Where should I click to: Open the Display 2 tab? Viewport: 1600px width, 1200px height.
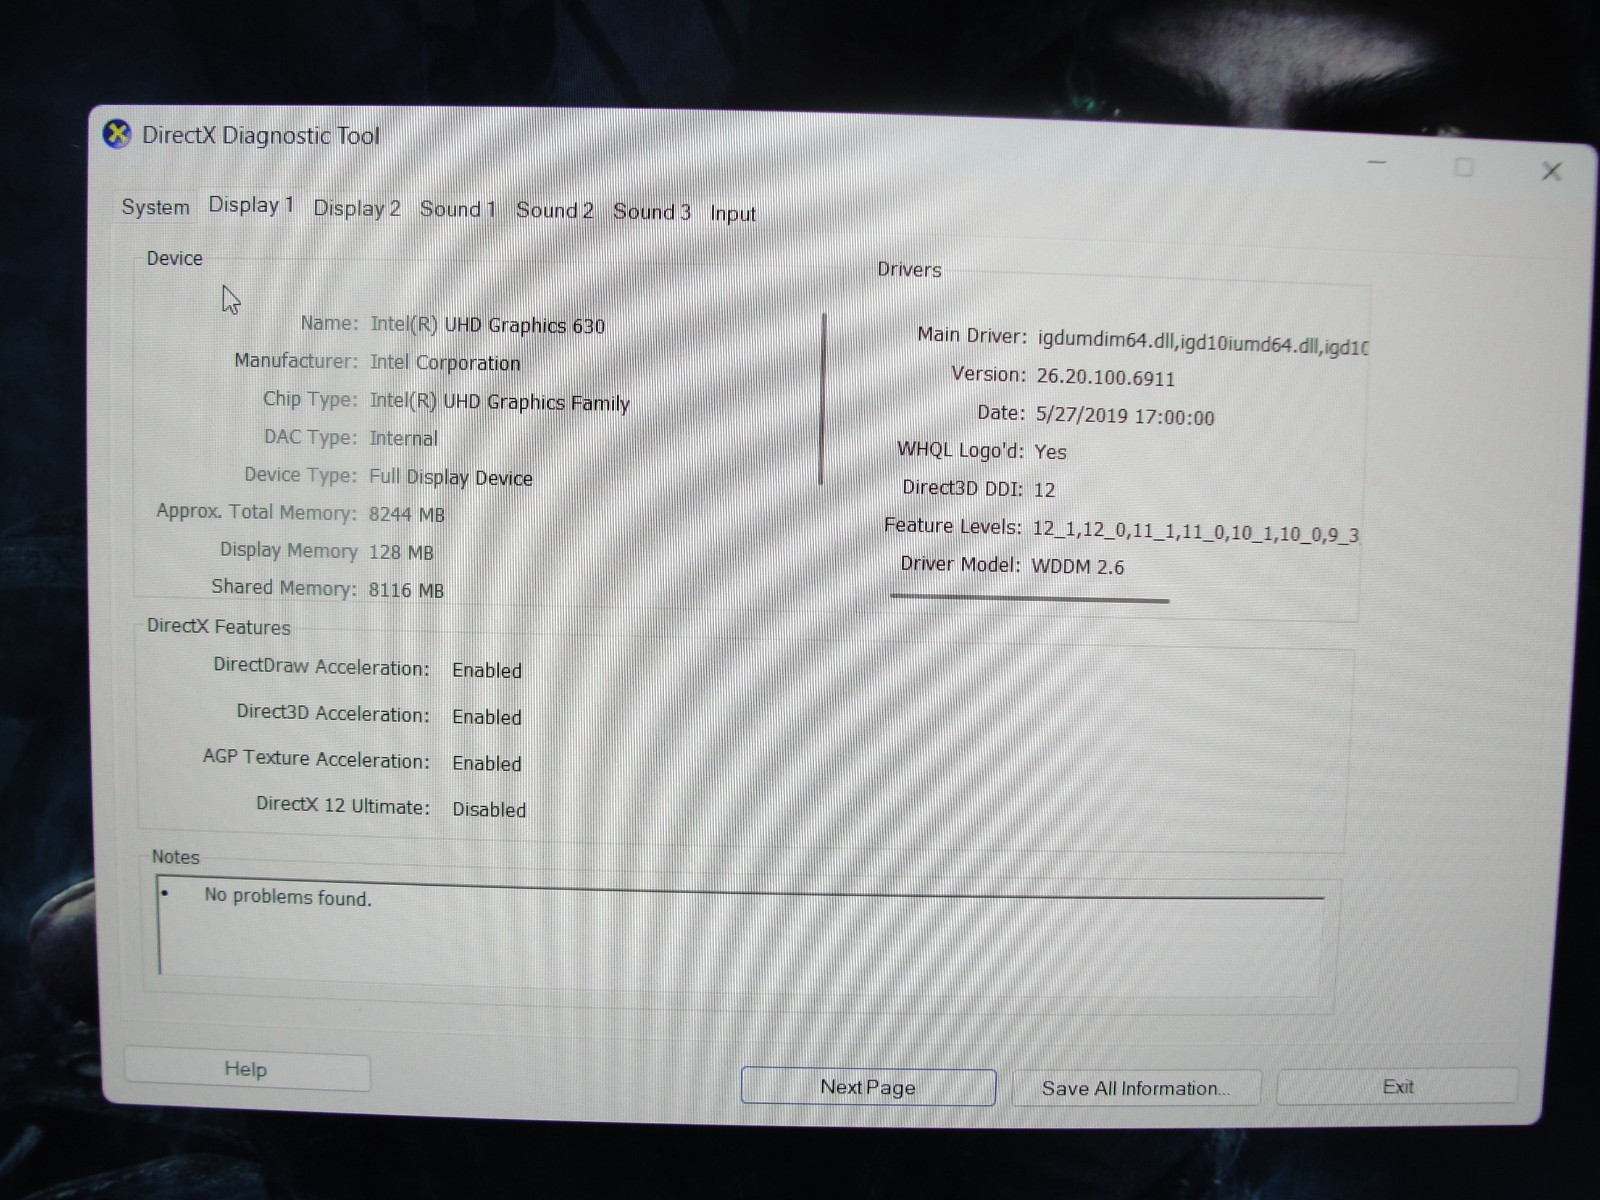click(357, 208)
